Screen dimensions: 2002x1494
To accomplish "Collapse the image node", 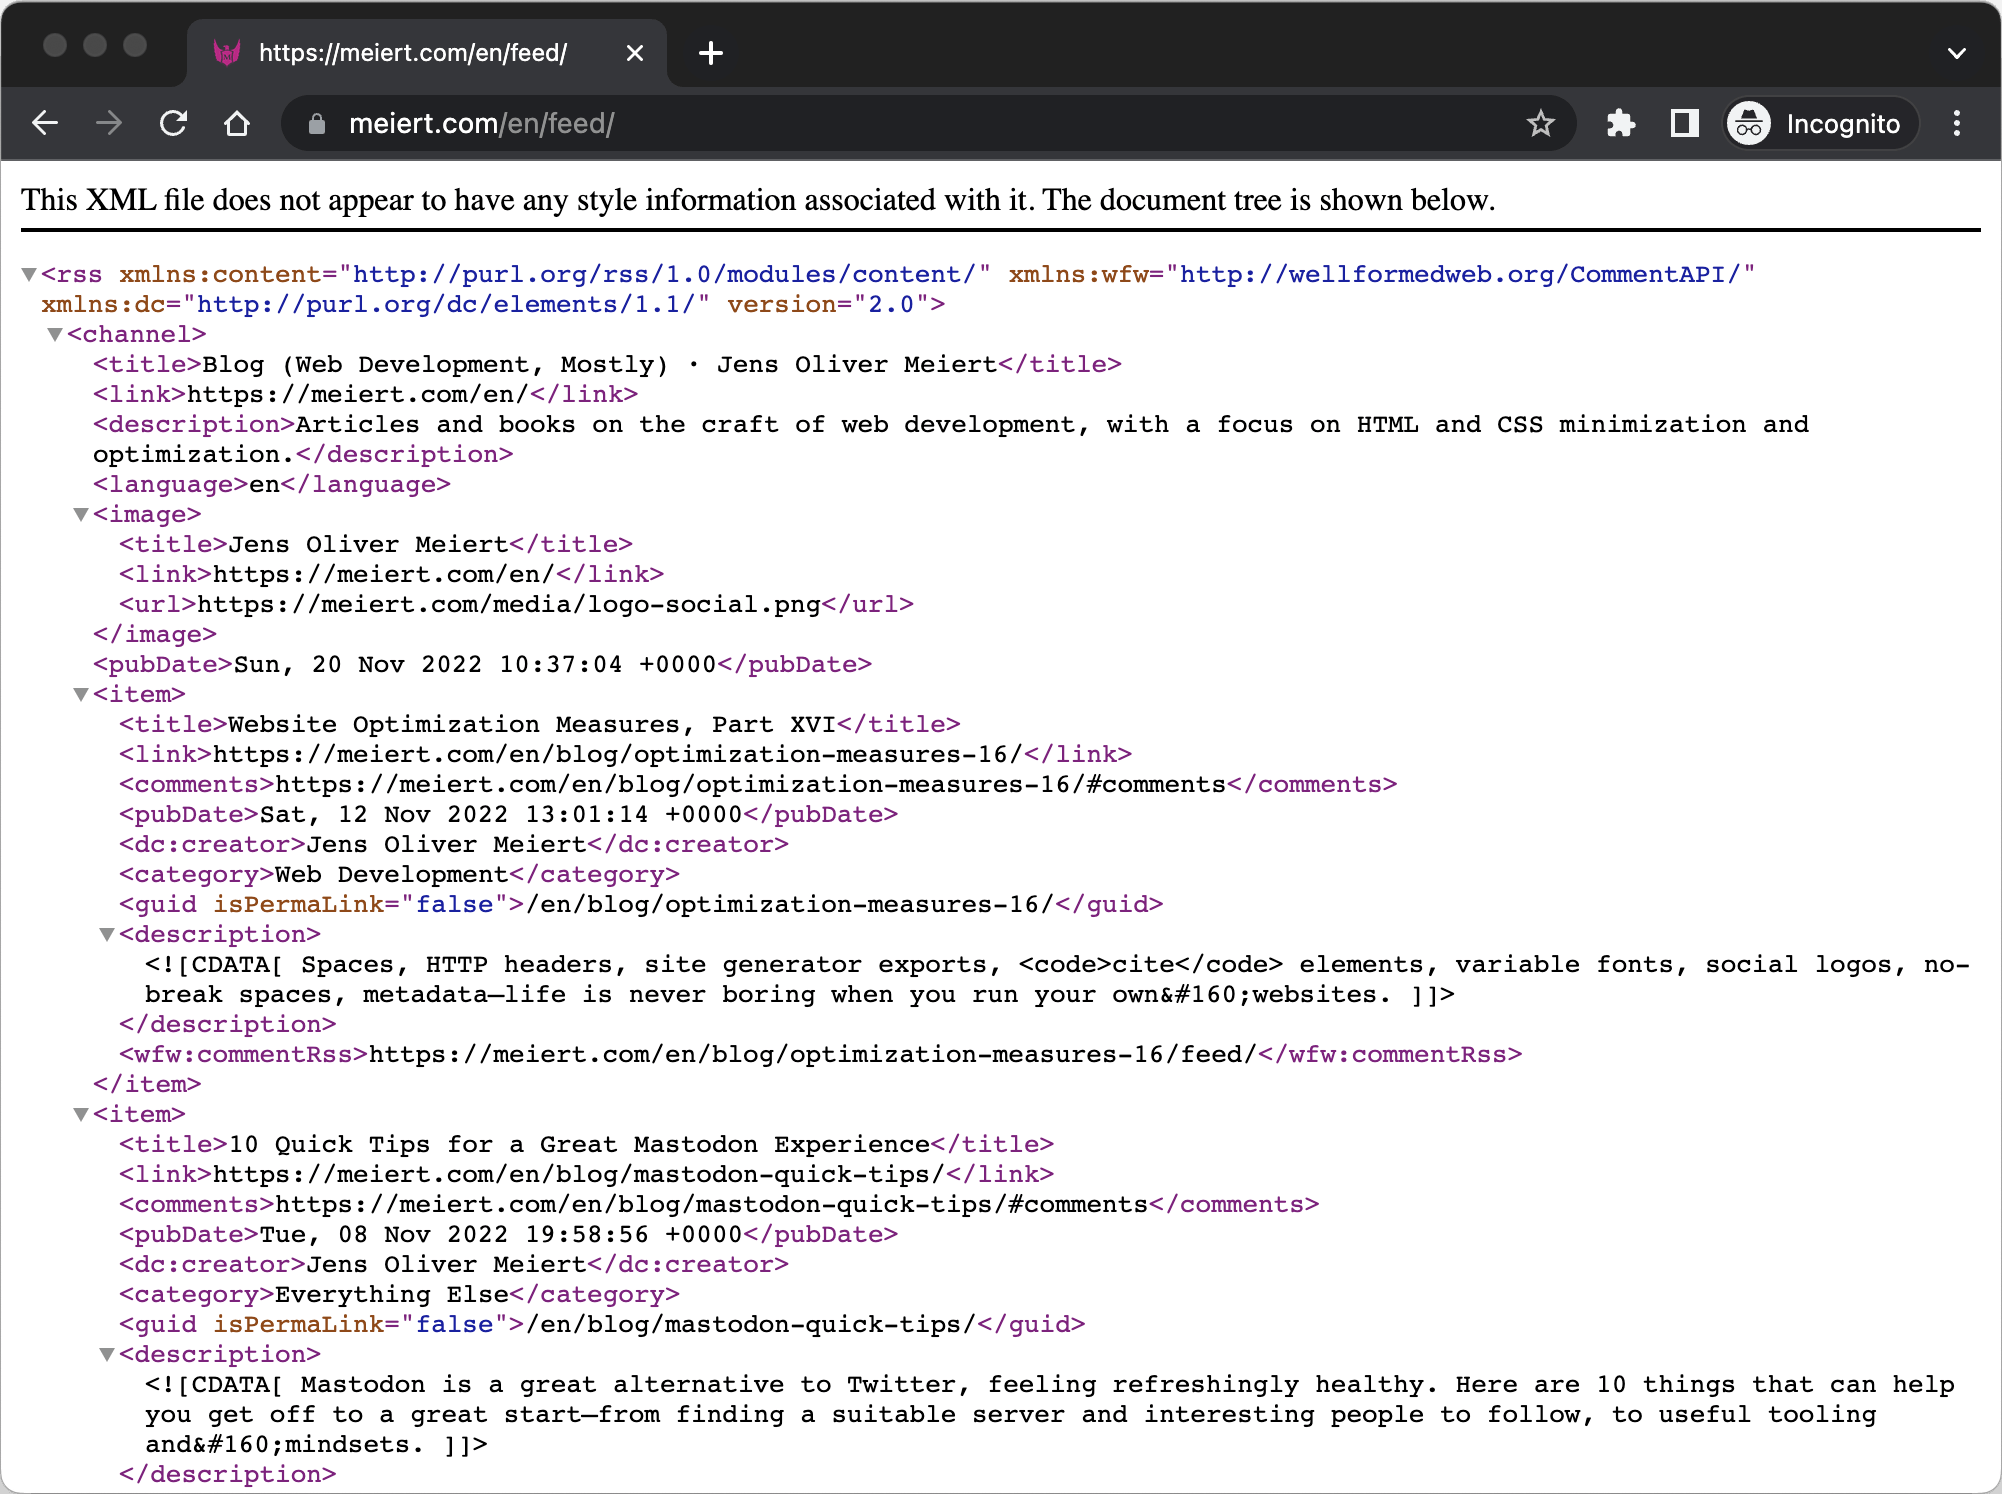I will (81, 514).
